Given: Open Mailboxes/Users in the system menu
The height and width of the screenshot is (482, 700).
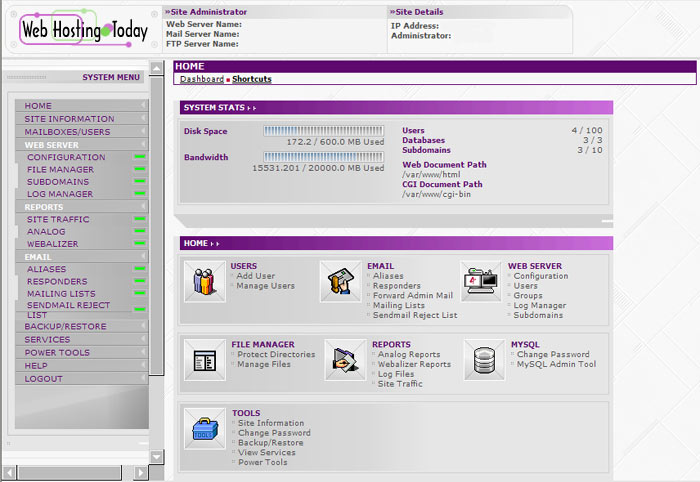Looking at the screenshot, I should [67, 132].
